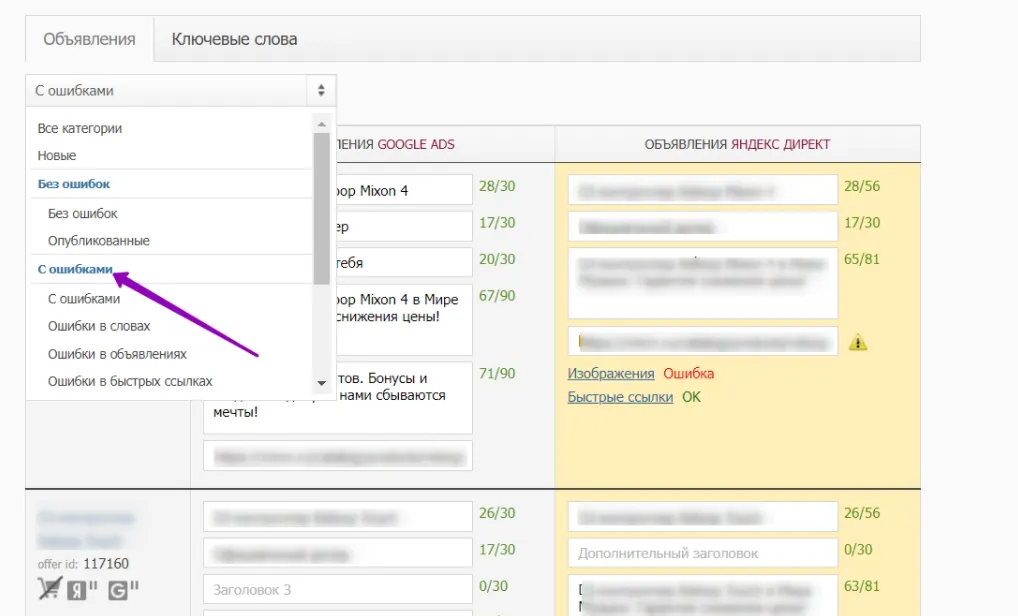Switch to the Ключевые слова tab
The height and width of the screenshot is (616, 1018).
(x=234, y=39)
